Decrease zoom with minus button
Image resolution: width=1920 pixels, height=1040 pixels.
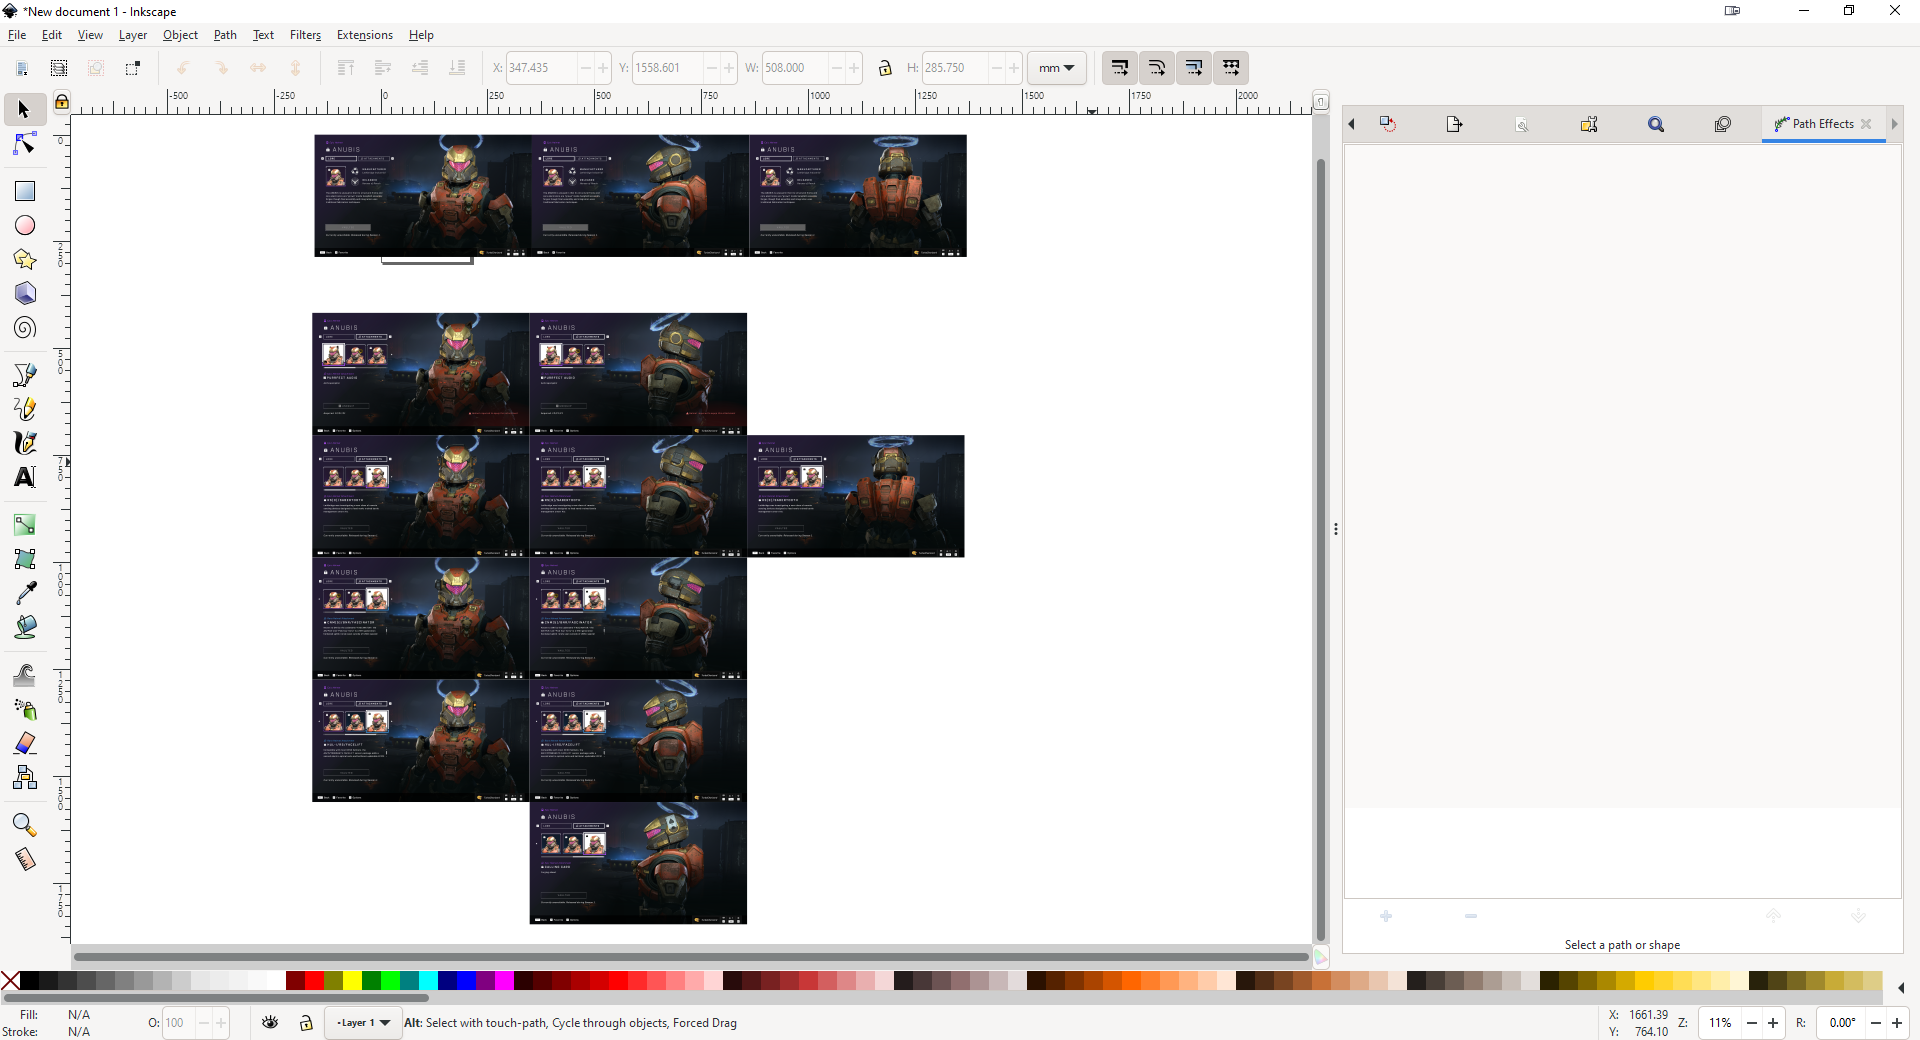pos(1752,1023)
